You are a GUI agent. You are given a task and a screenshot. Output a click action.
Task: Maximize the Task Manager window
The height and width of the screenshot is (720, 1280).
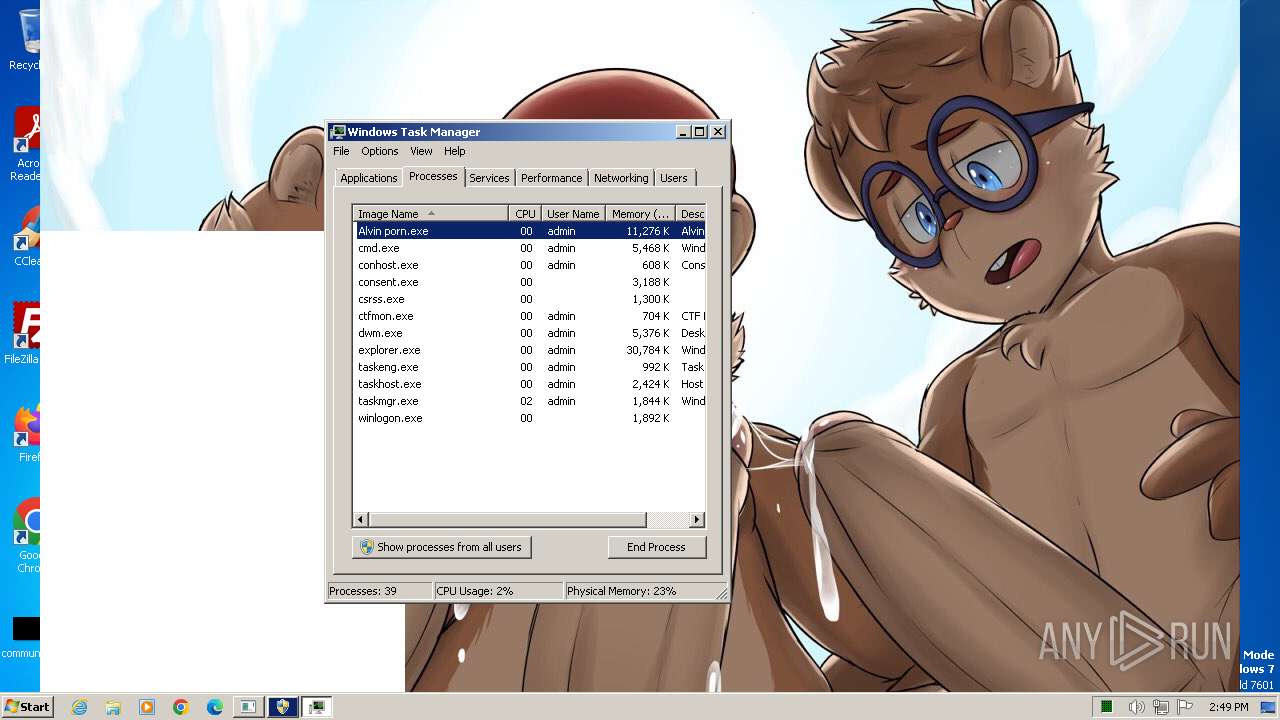699,132
